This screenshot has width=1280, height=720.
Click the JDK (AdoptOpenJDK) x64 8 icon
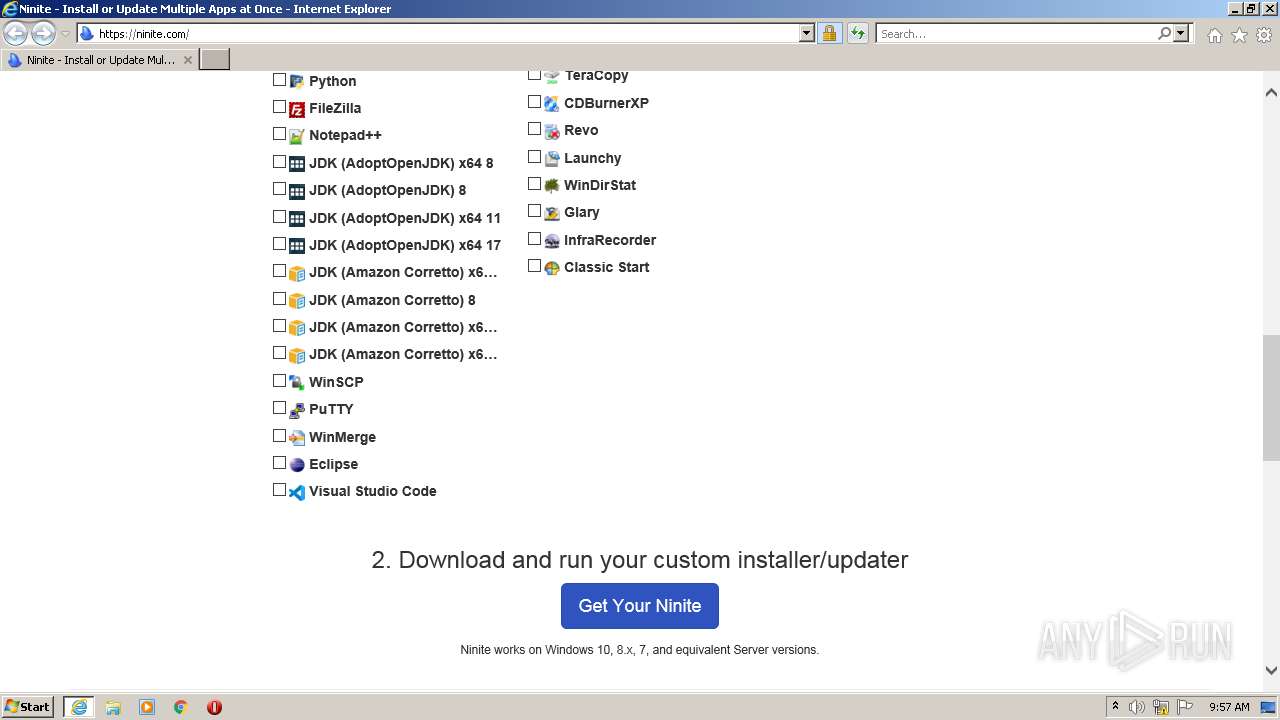296,164
